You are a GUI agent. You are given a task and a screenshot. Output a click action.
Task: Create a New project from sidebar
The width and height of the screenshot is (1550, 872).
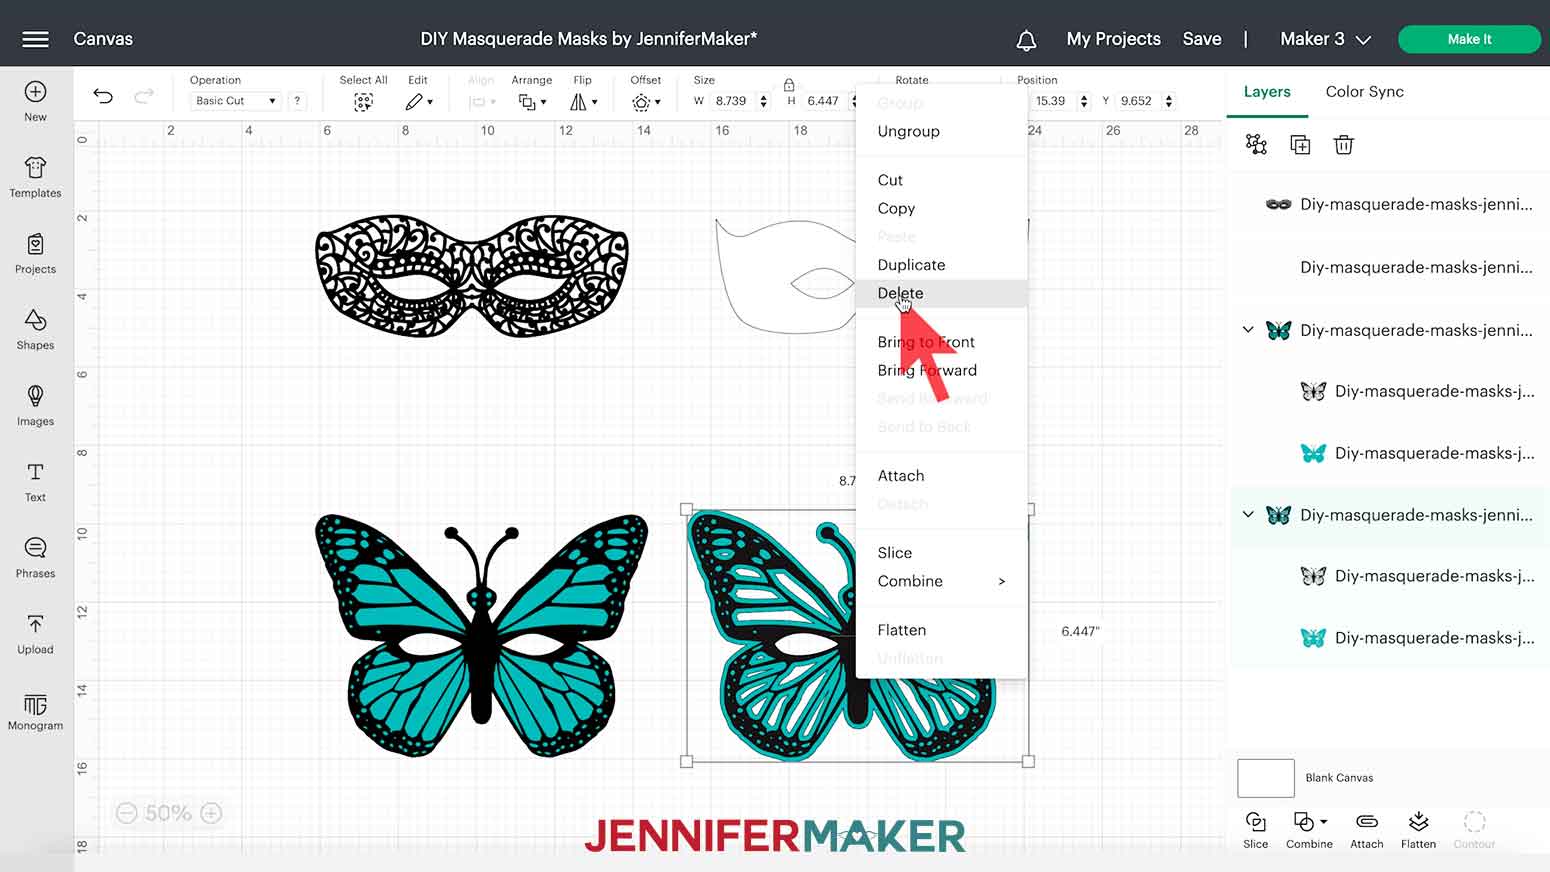coord(35,101)
